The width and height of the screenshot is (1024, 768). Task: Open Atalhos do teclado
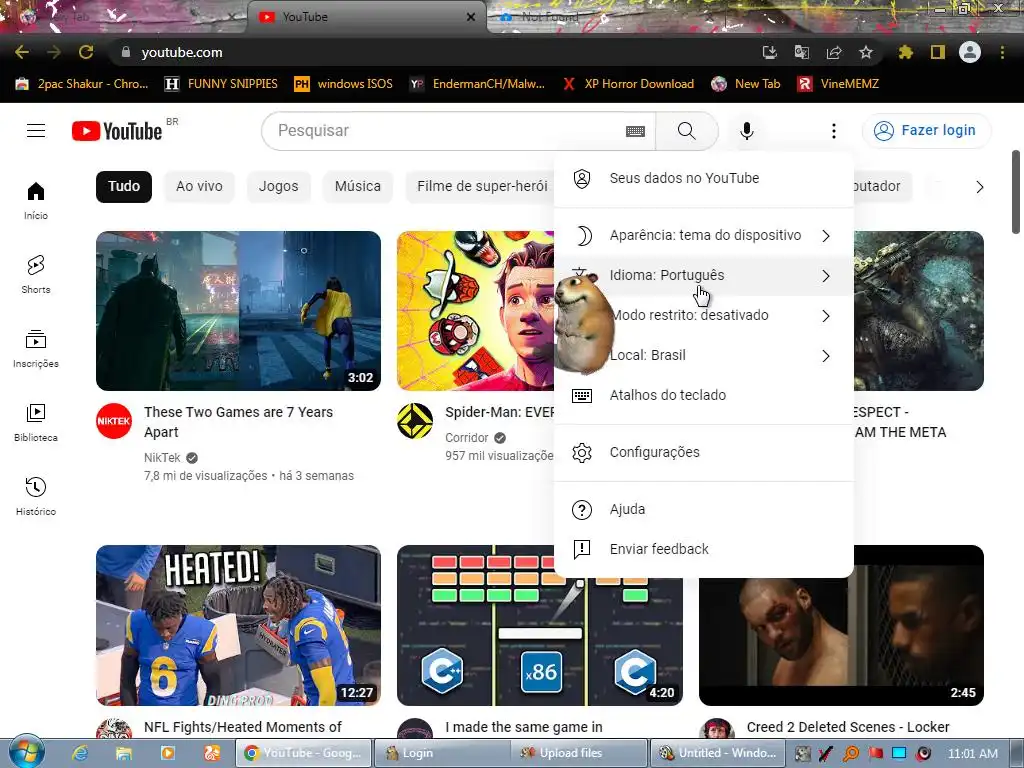tap(703, 396)
